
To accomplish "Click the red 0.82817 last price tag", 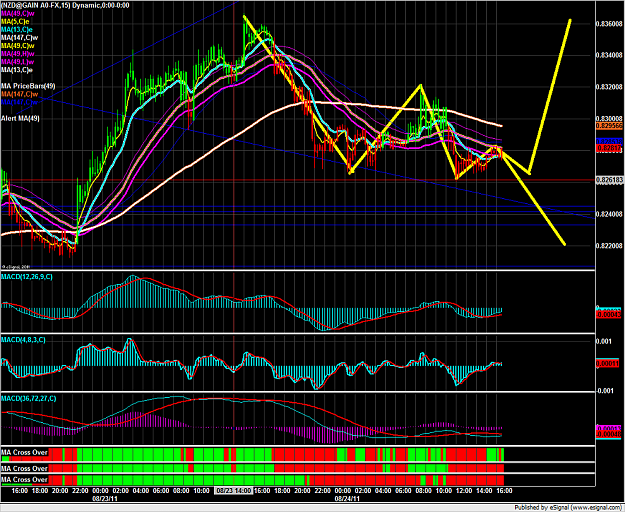I will tap(609, 148).
